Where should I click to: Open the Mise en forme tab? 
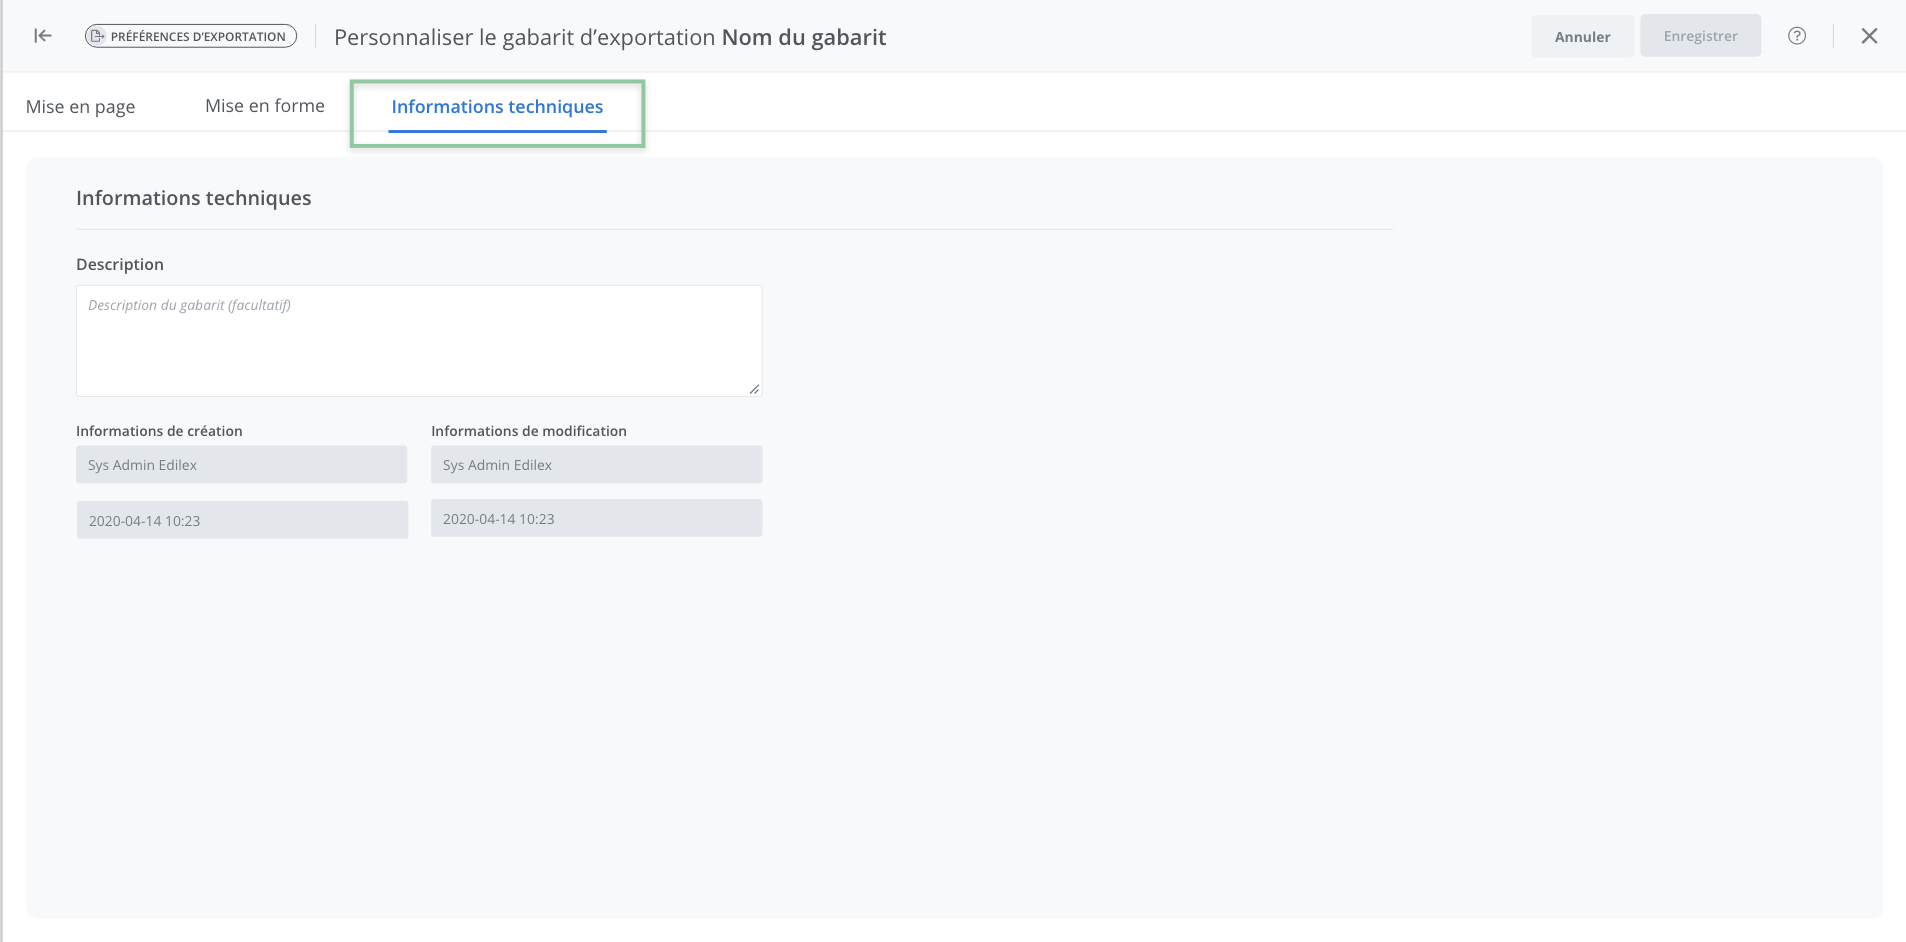(x=265, y=106)
